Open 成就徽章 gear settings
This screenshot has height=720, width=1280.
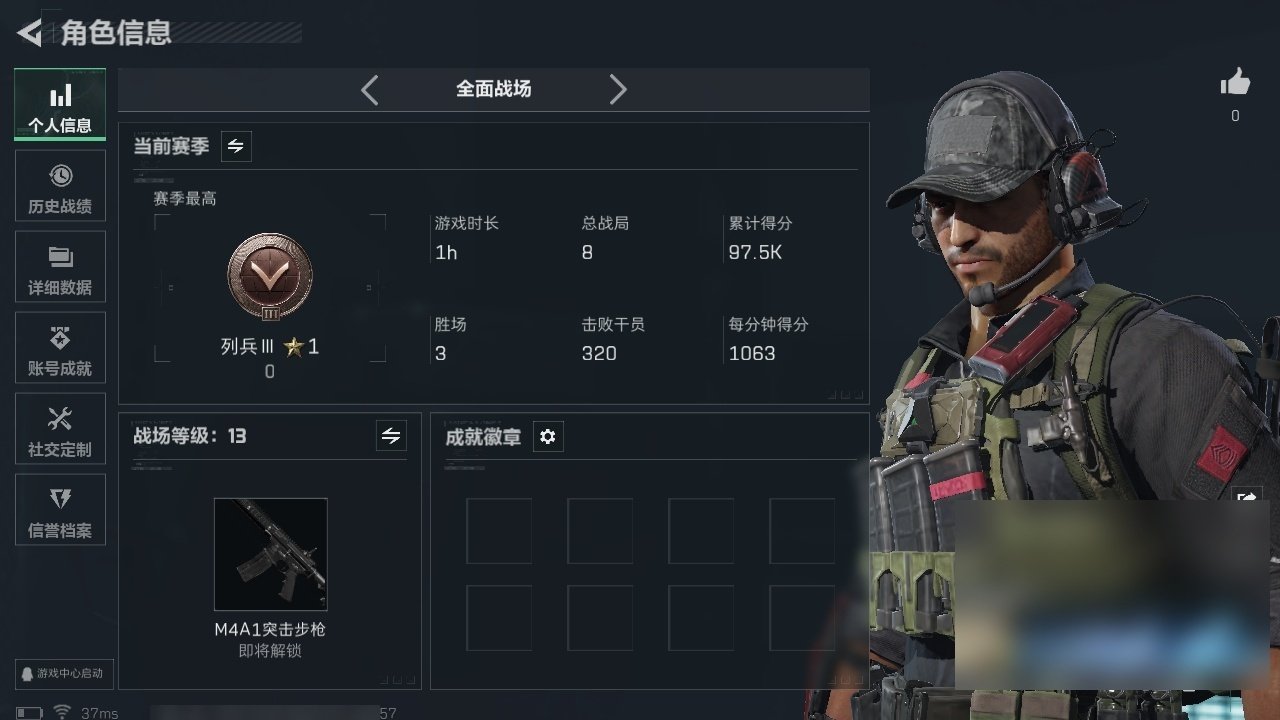548,437
